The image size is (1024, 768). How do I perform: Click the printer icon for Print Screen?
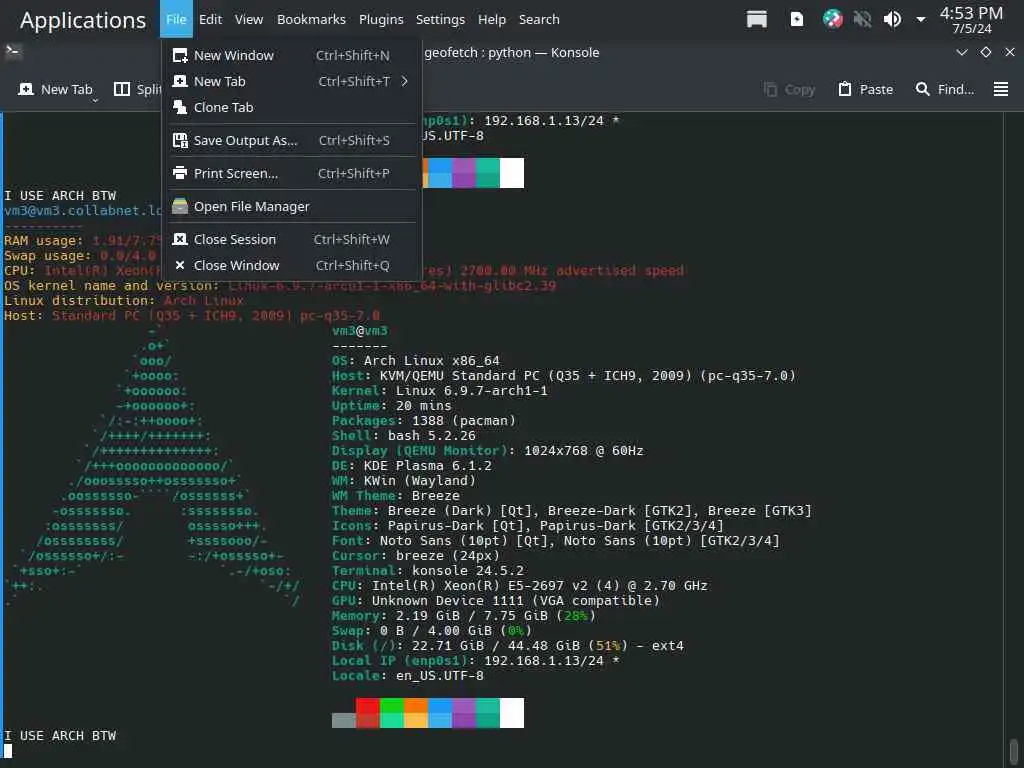click(x=180, y=173)
